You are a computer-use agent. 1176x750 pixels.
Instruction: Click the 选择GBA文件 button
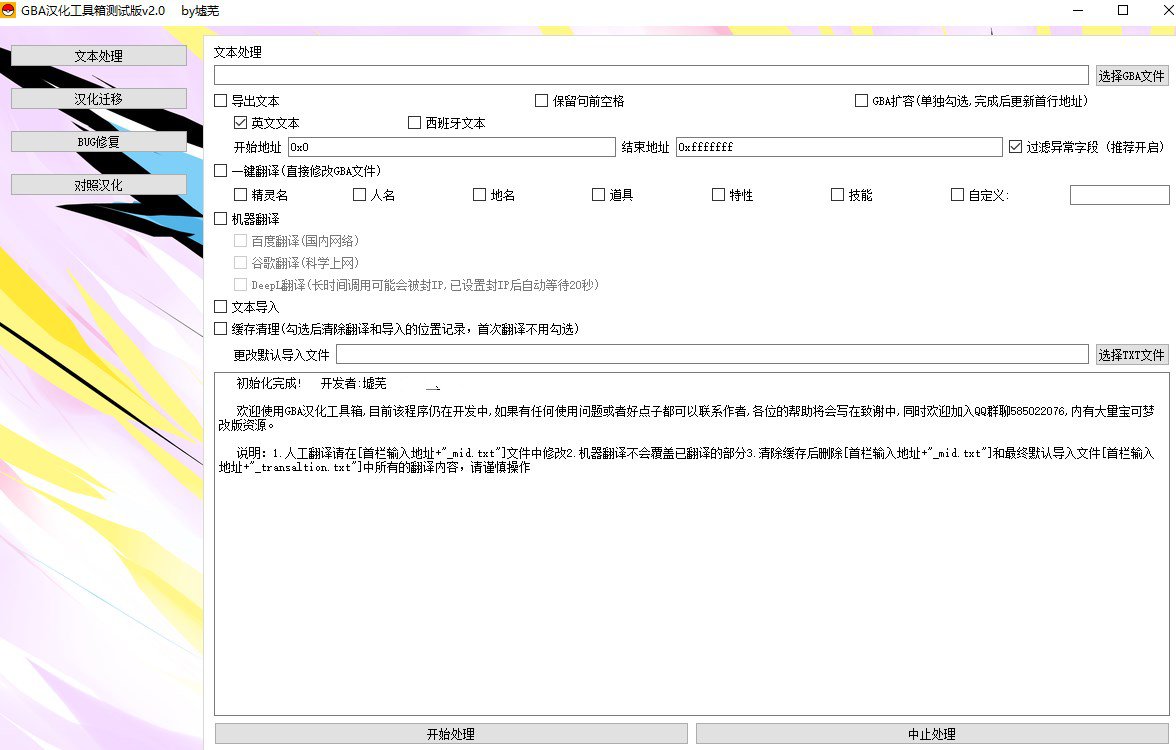[x=1131, y=75]
